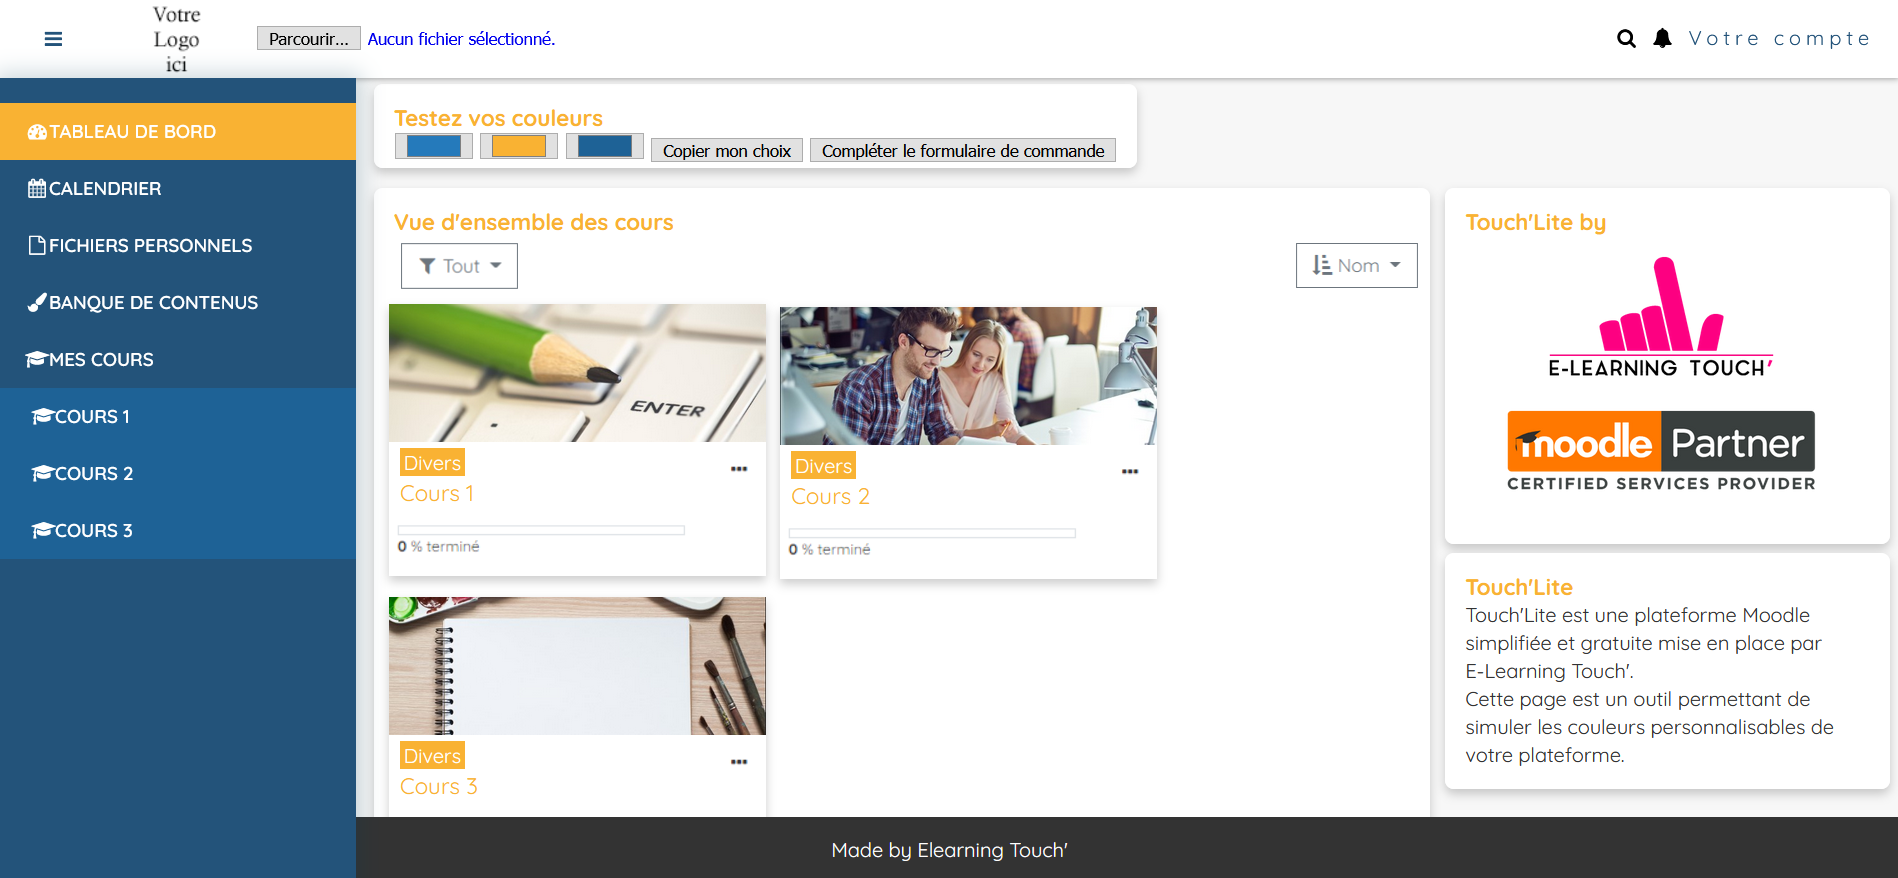Viewport: 1898px width, 878px height.
Task: Click the file icon beside Fichiers personnels
Action: 37,245
